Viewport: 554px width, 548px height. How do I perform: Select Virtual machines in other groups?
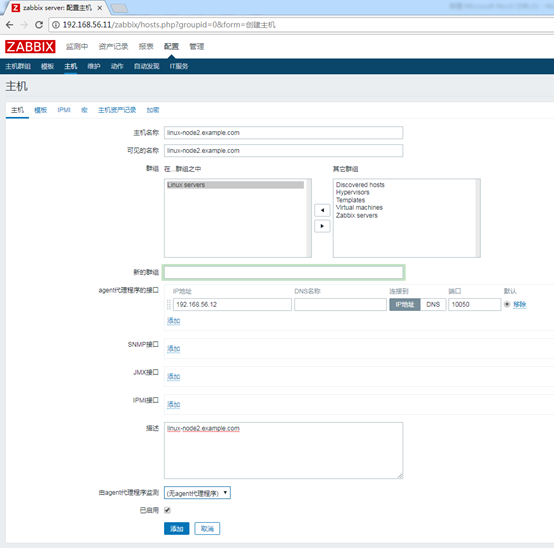[359, 208]
